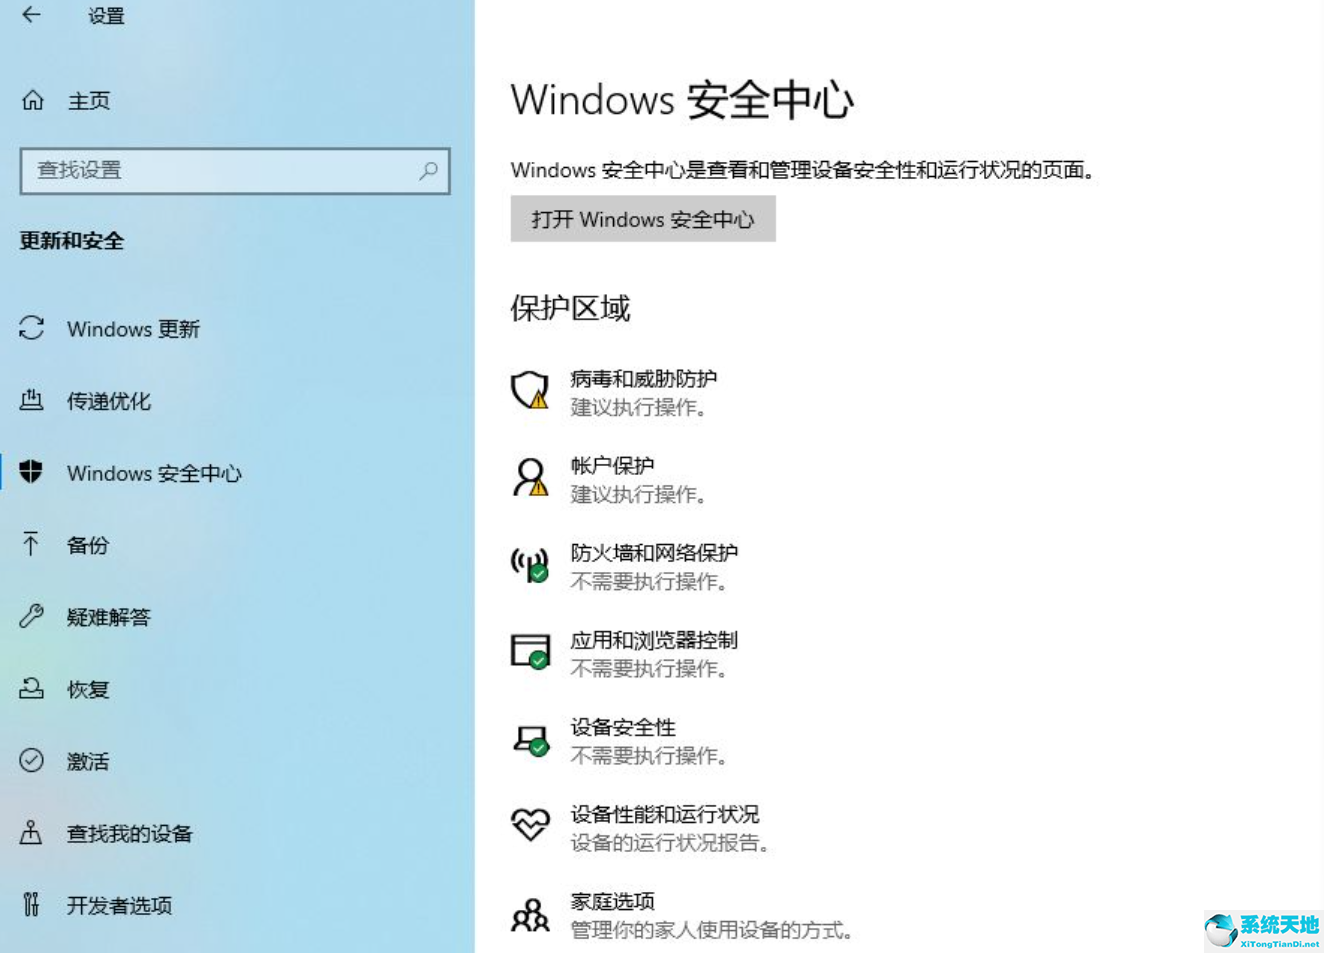Screen dimensions: 1324x953
Task: Click the 查找我的设备 locate icon
Action: (x=31, y=833)
